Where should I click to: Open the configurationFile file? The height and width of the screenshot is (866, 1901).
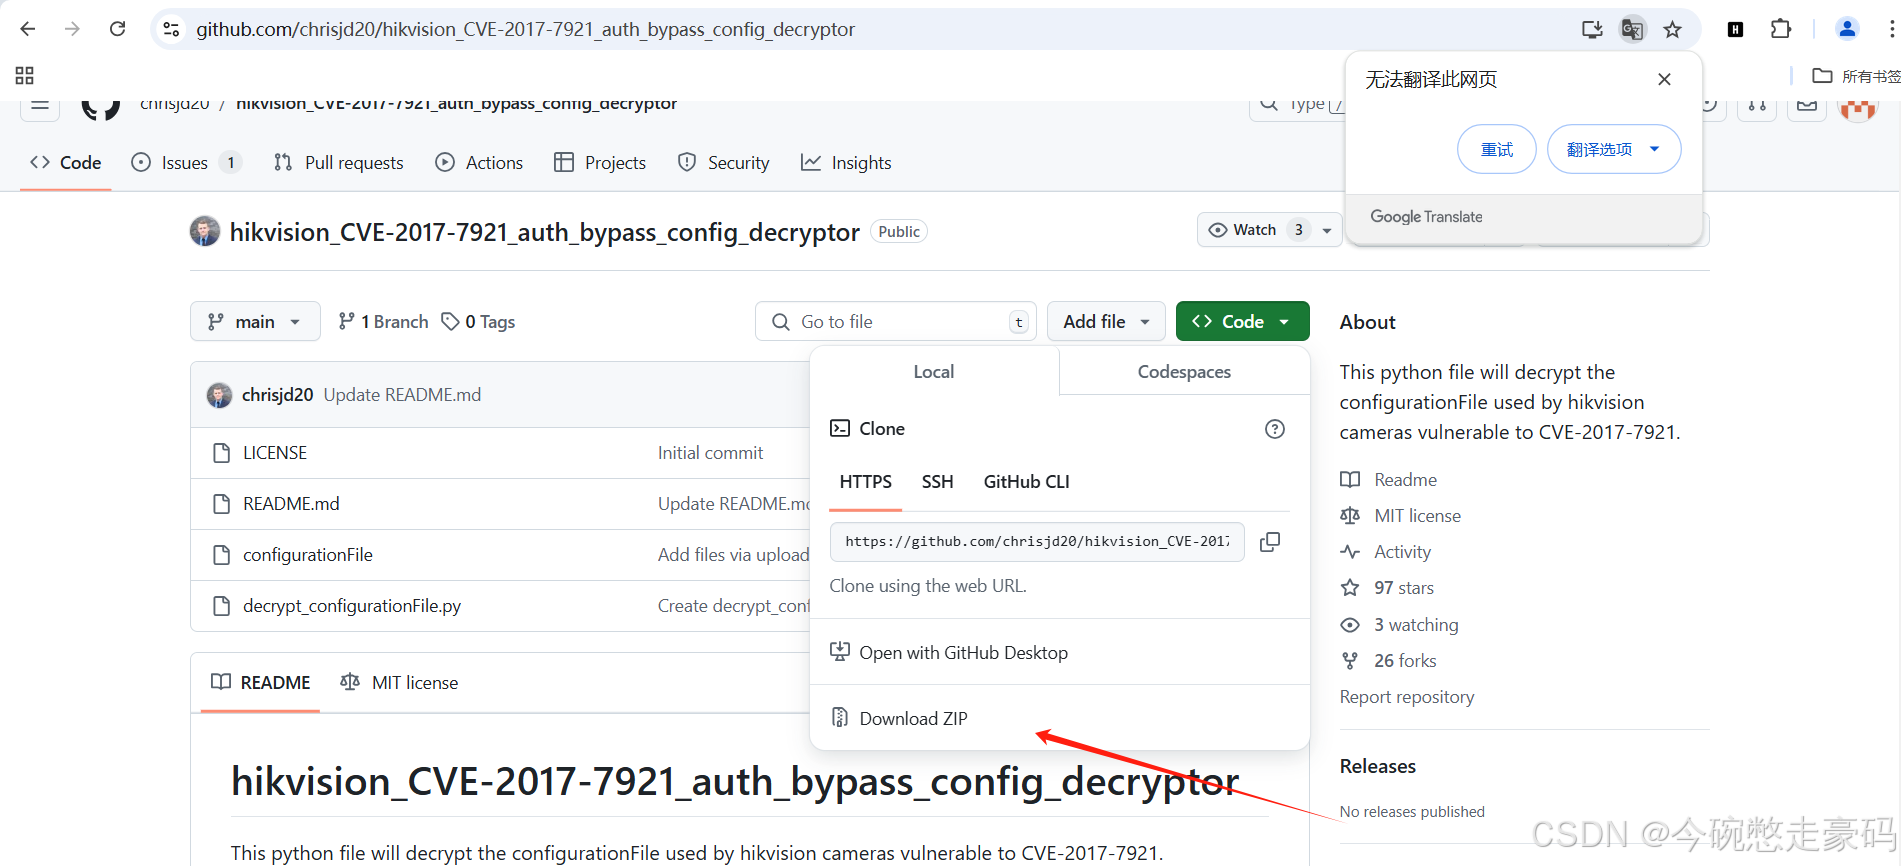pyautogui.click(x=308, y=555)
